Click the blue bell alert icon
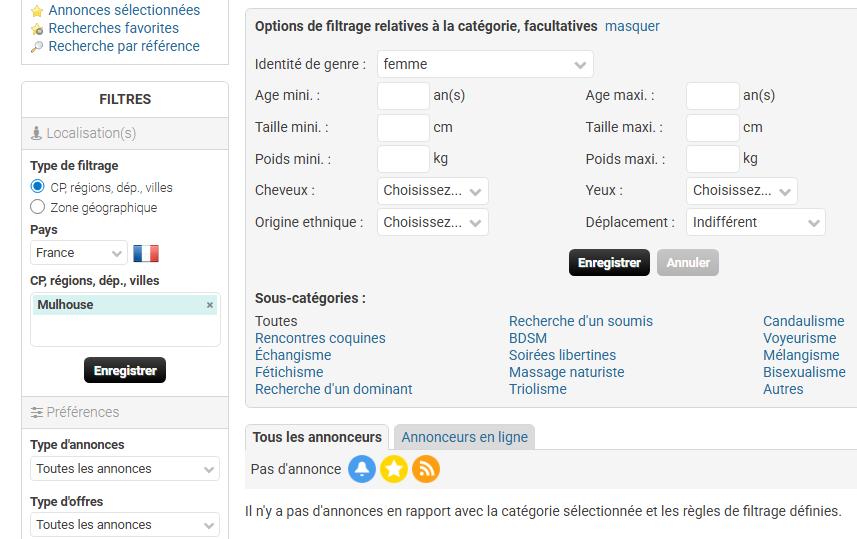This screenshot has height=539, width=857. point(362,469)
